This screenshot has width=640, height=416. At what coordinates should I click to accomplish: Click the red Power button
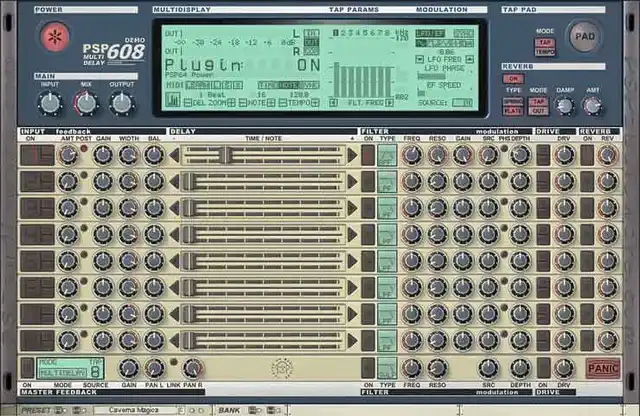55,37
